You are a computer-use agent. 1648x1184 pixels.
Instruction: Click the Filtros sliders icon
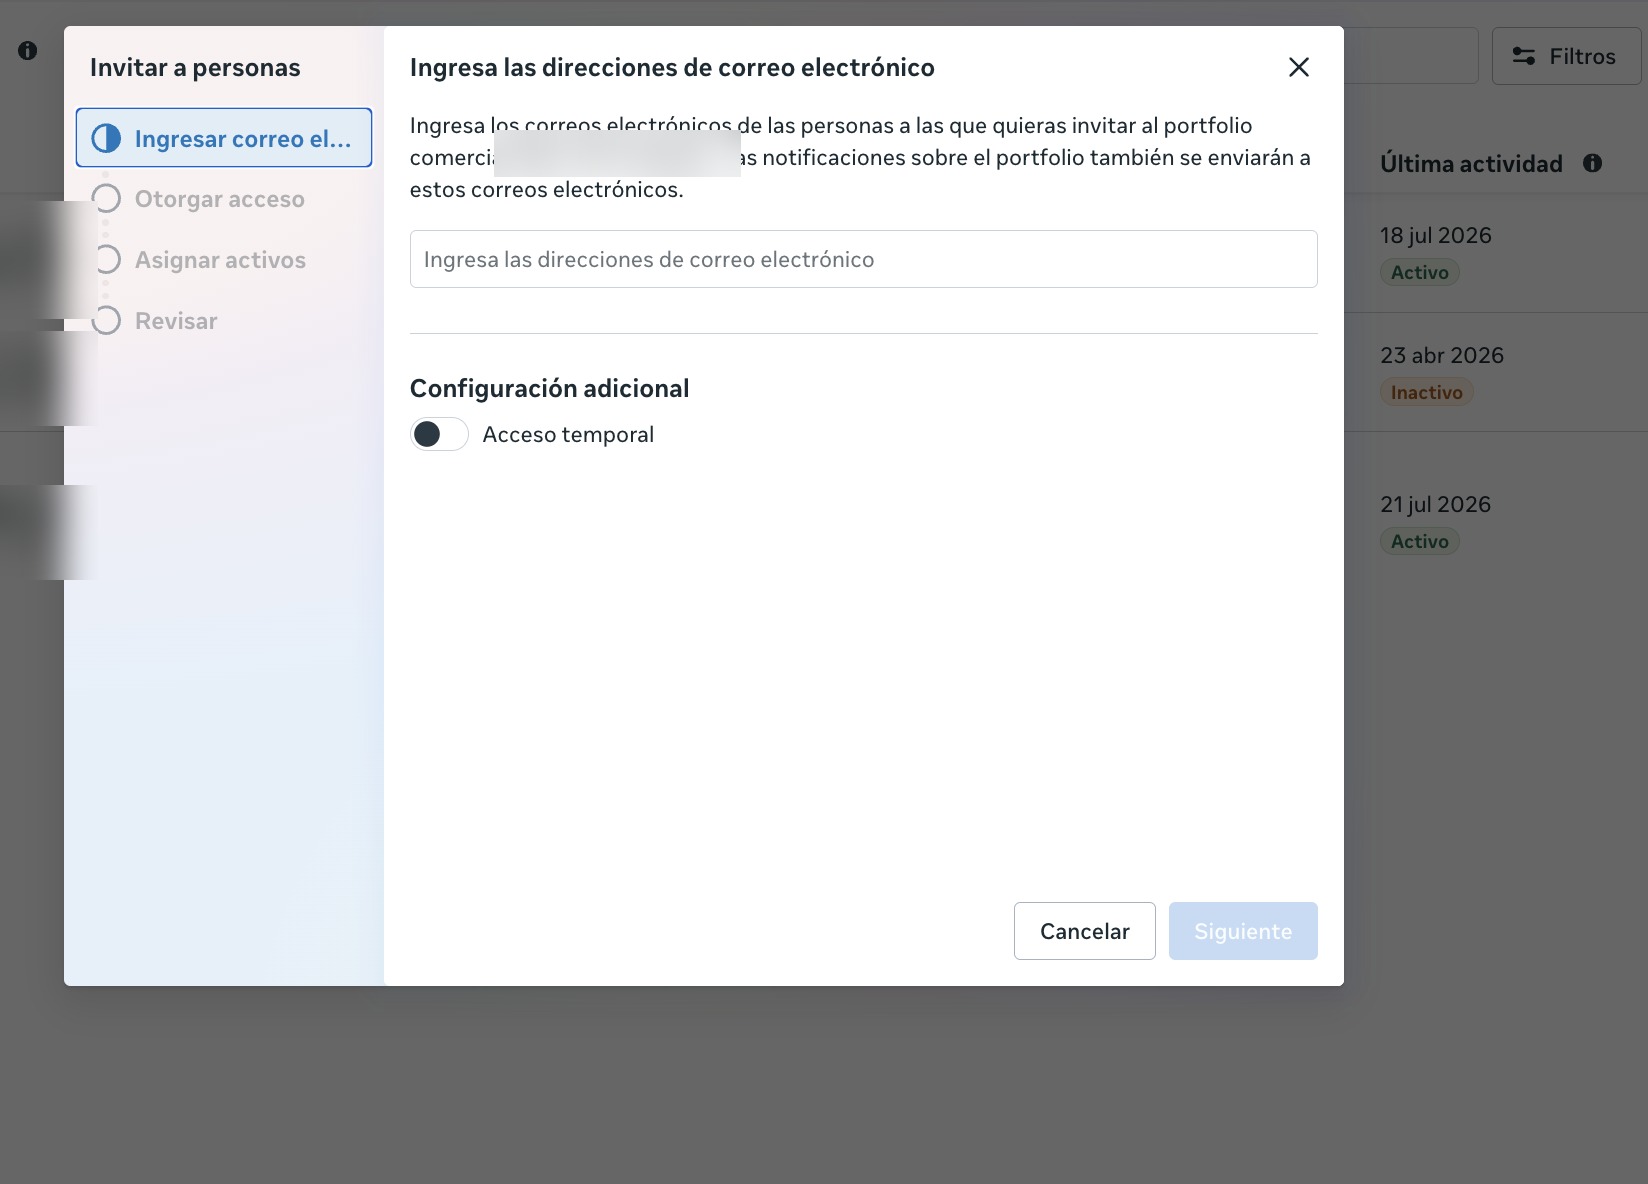click(1524, 56)
